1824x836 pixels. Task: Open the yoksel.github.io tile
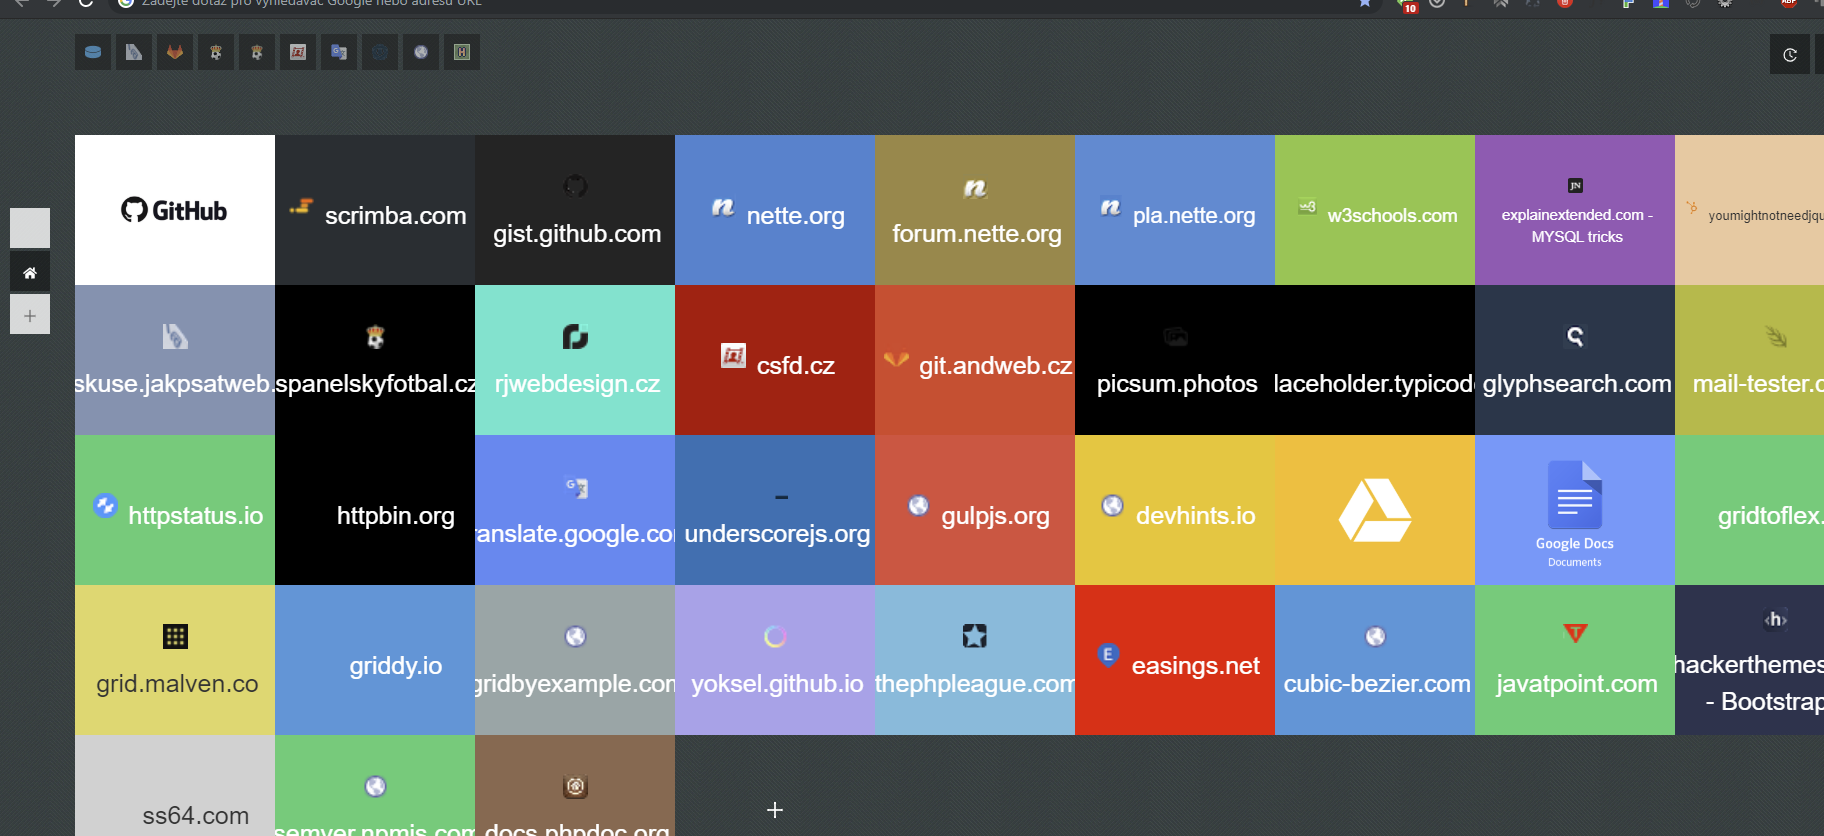pos(775,660)
